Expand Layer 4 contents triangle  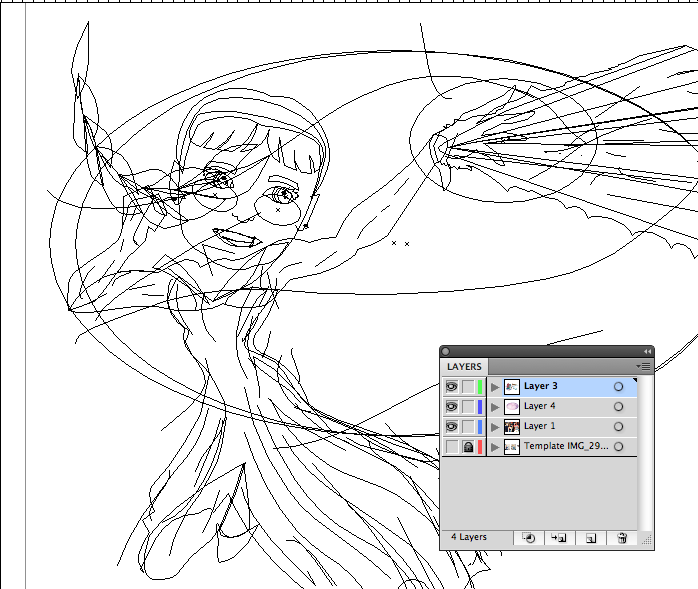[x=494, y=406]
